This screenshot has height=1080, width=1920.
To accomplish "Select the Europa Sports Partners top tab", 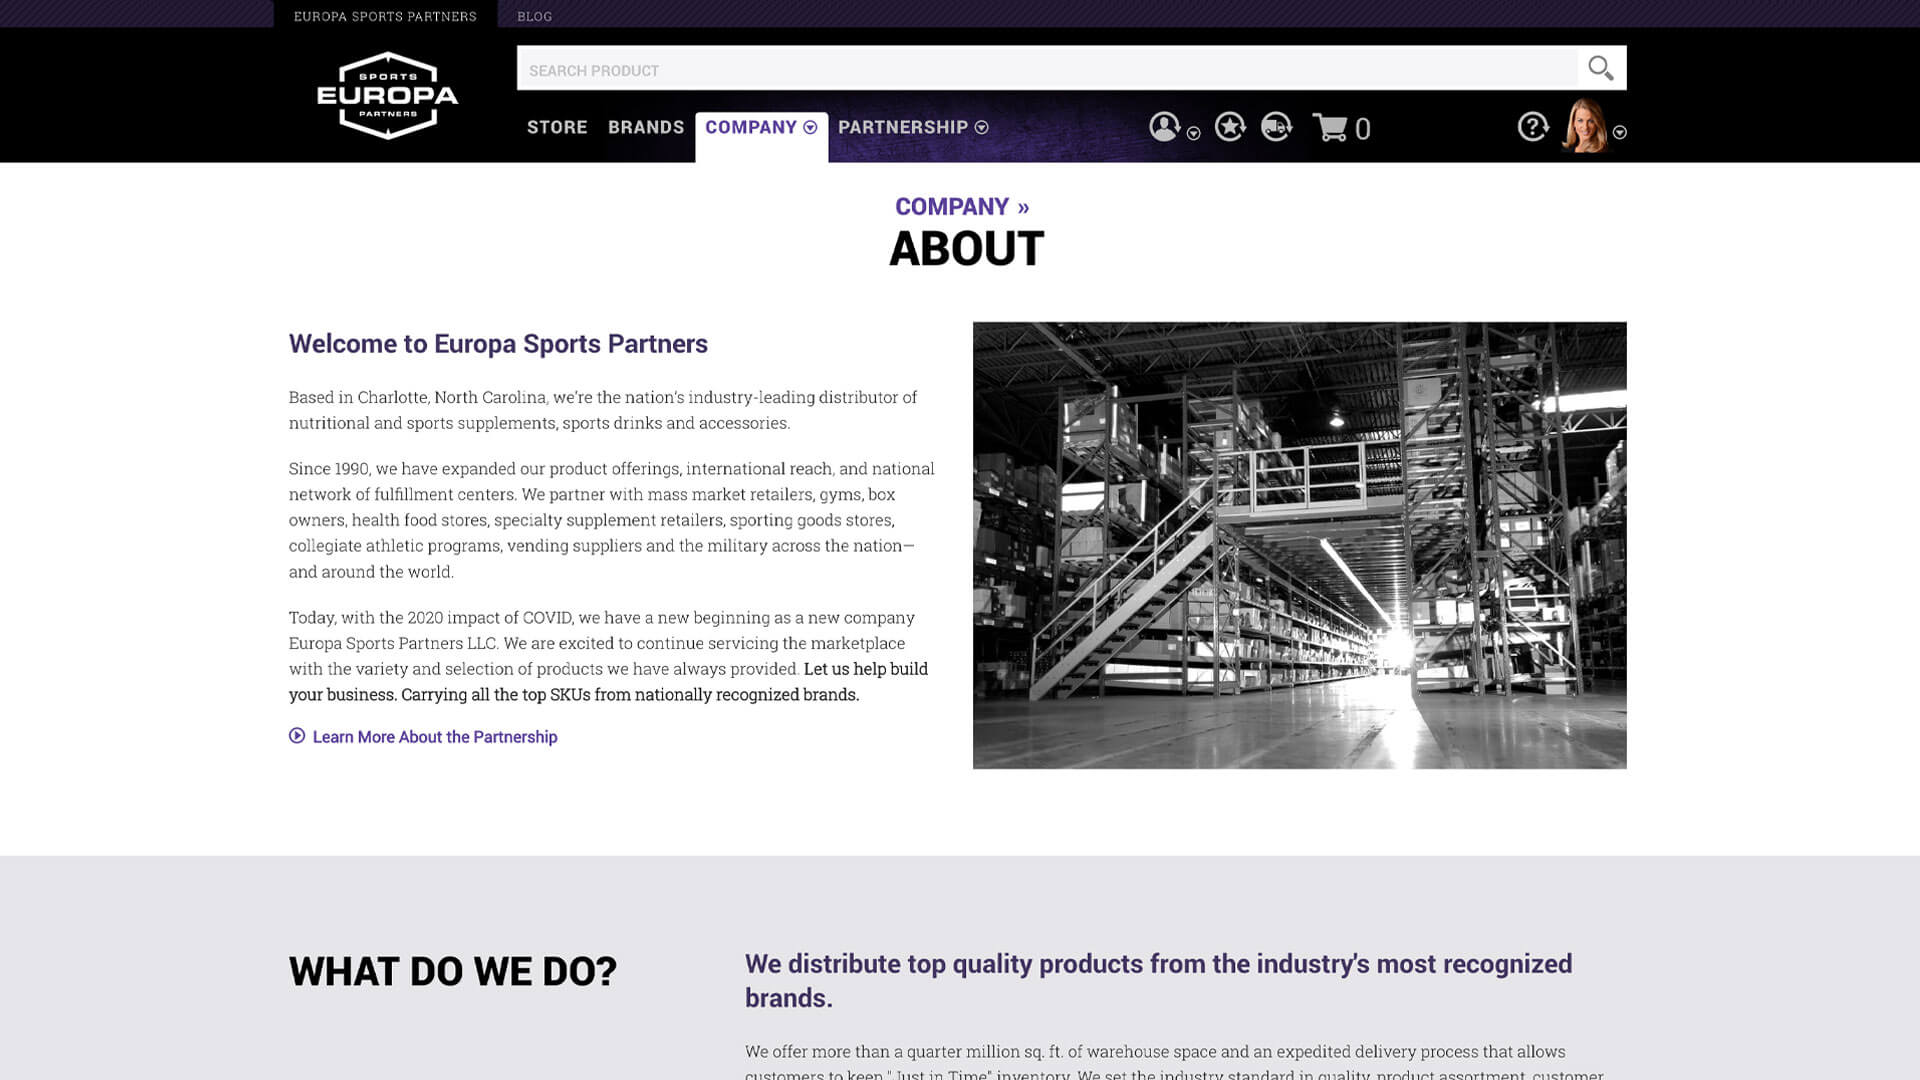I will pyautogui.click(x=385, y=16).
